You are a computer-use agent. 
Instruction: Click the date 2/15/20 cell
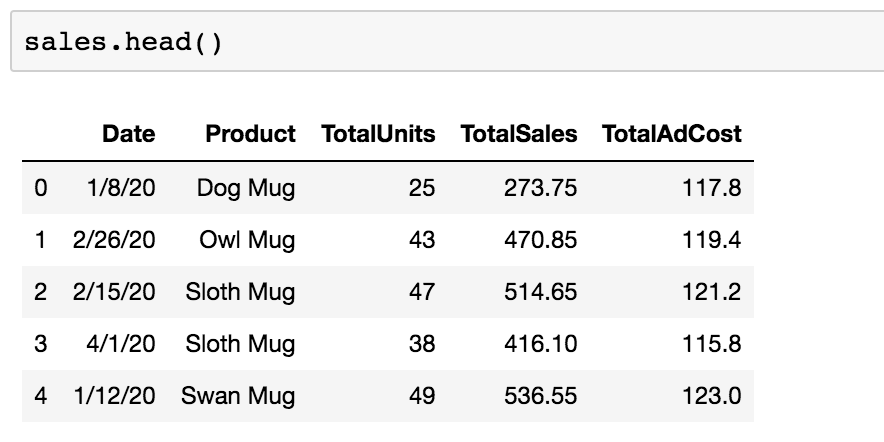115,291
